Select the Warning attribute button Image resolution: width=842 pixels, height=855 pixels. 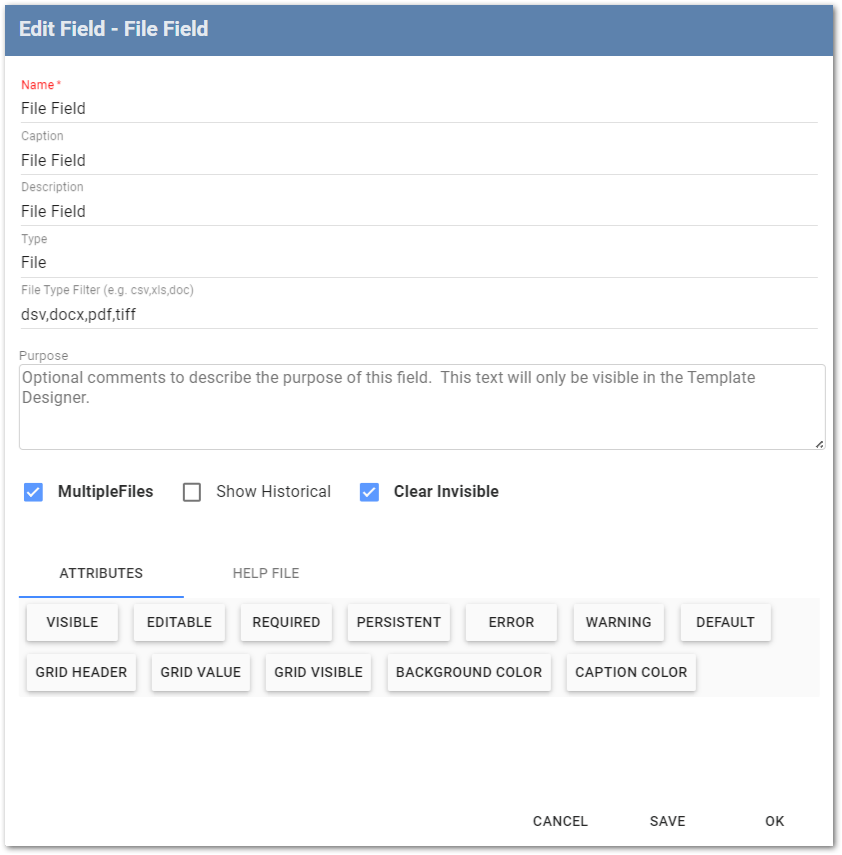tap(618, 622)
